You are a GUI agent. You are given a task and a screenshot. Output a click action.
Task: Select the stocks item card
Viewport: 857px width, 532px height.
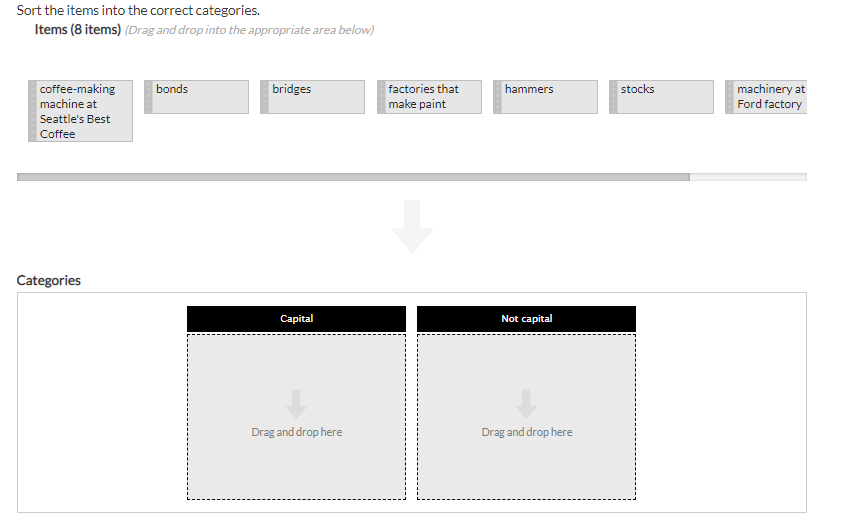pyautogui.click(x=661, y=97)
